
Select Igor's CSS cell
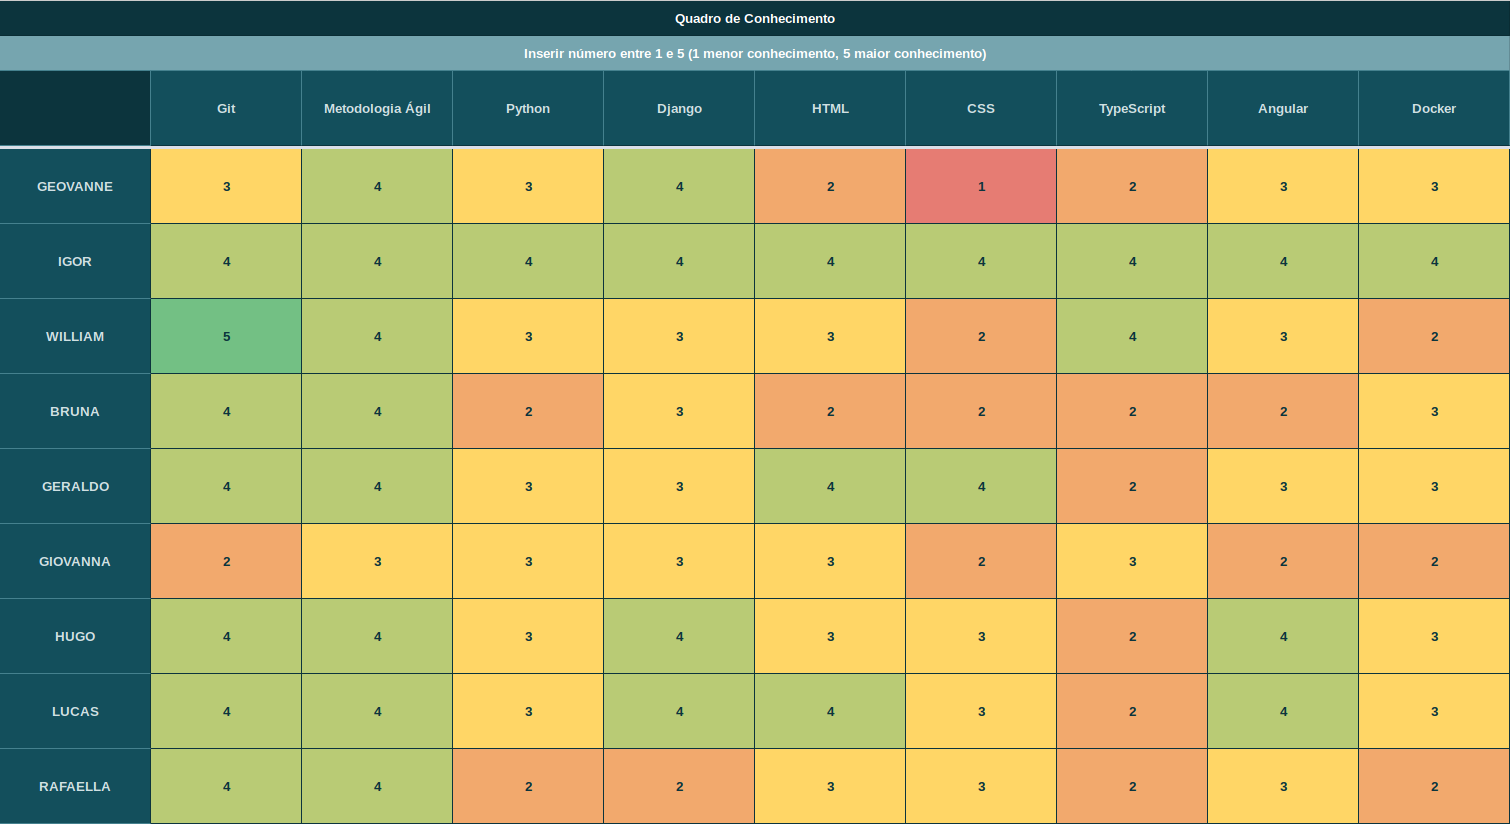981,261
